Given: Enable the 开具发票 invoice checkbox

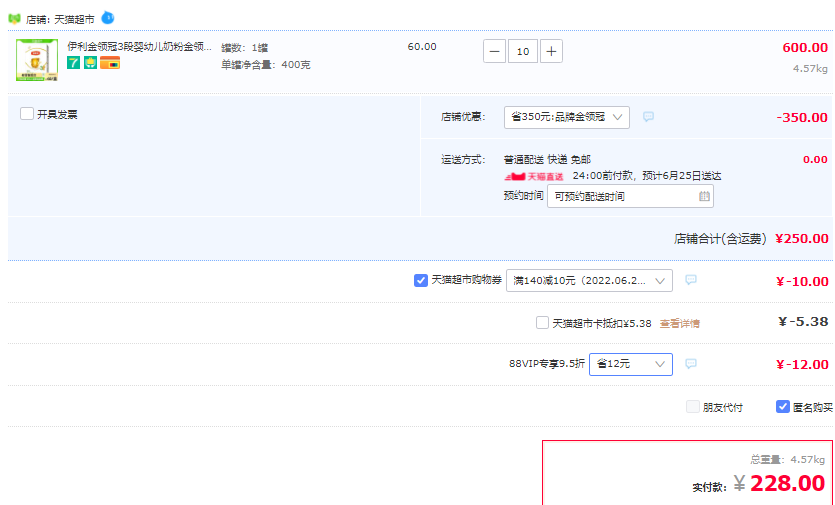Looking at the screenshot, I should point(27,113).
